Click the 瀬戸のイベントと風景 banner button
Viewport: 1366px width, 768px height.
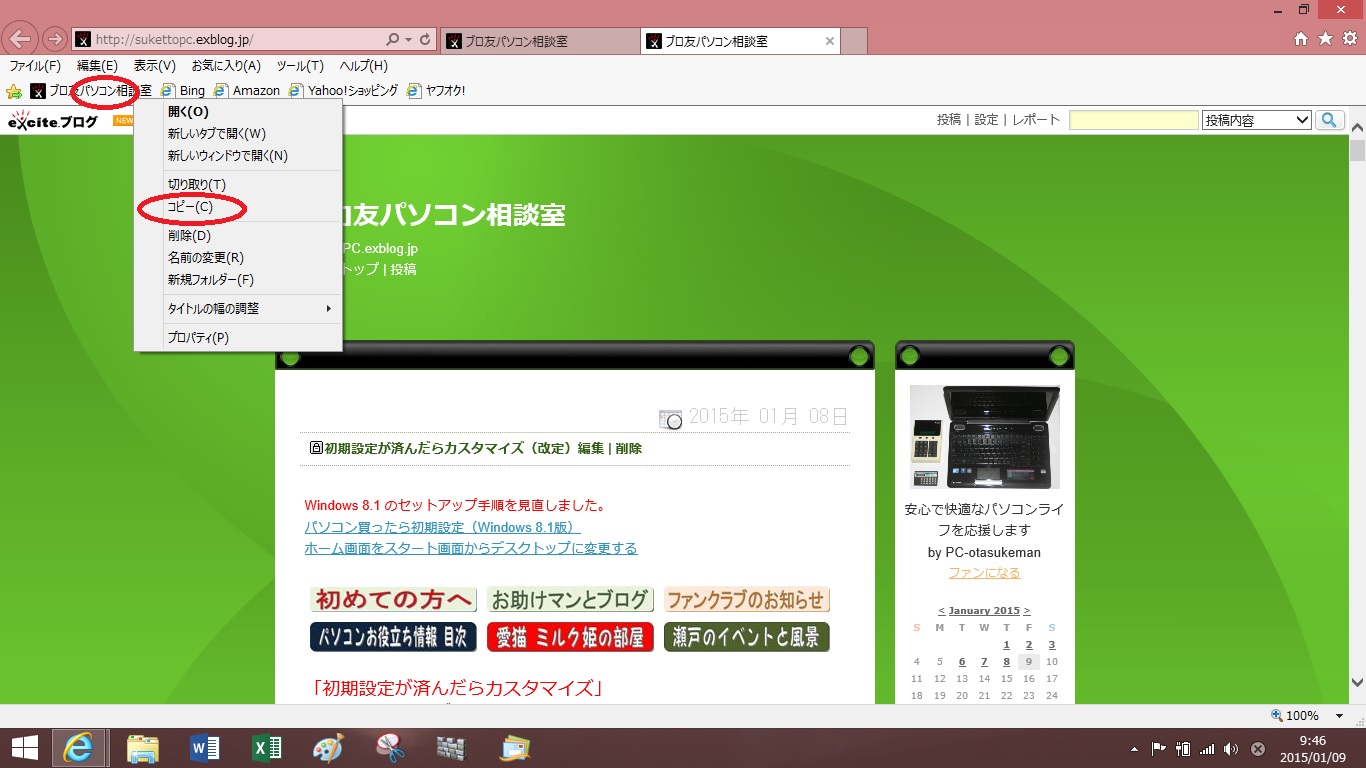(747, 637)
